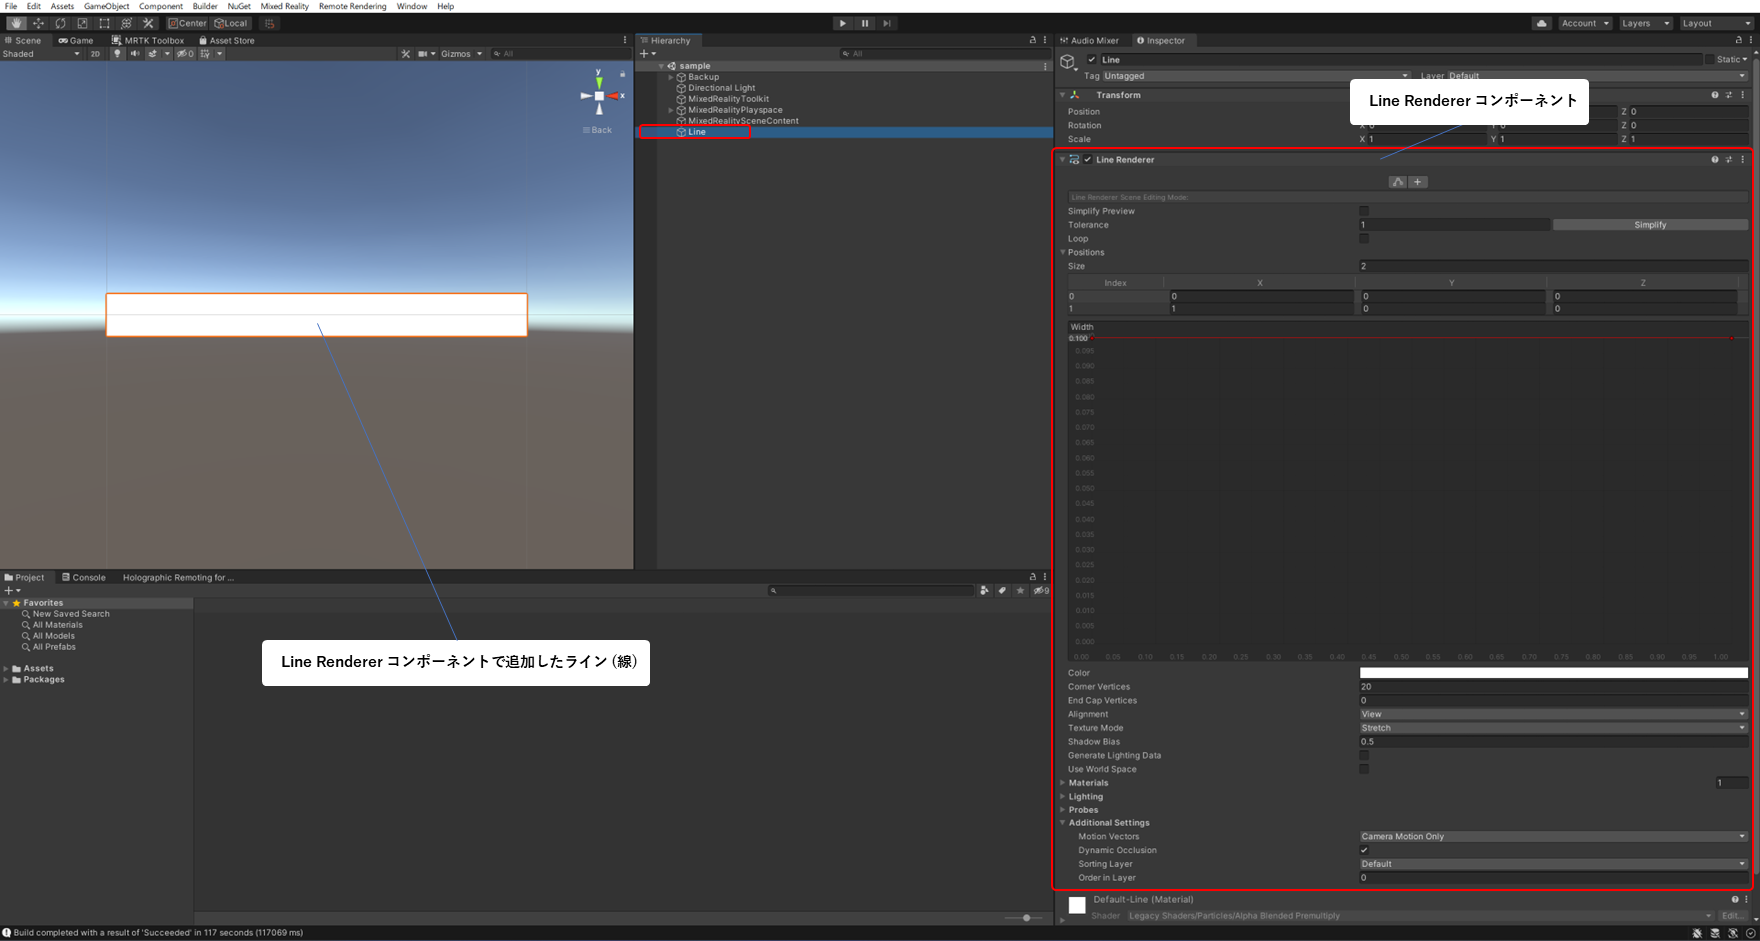Image resolution: width=1760 pixels, height=941 pixels.
Task: Open the GameObject menu
Action: tap(106, 6)
